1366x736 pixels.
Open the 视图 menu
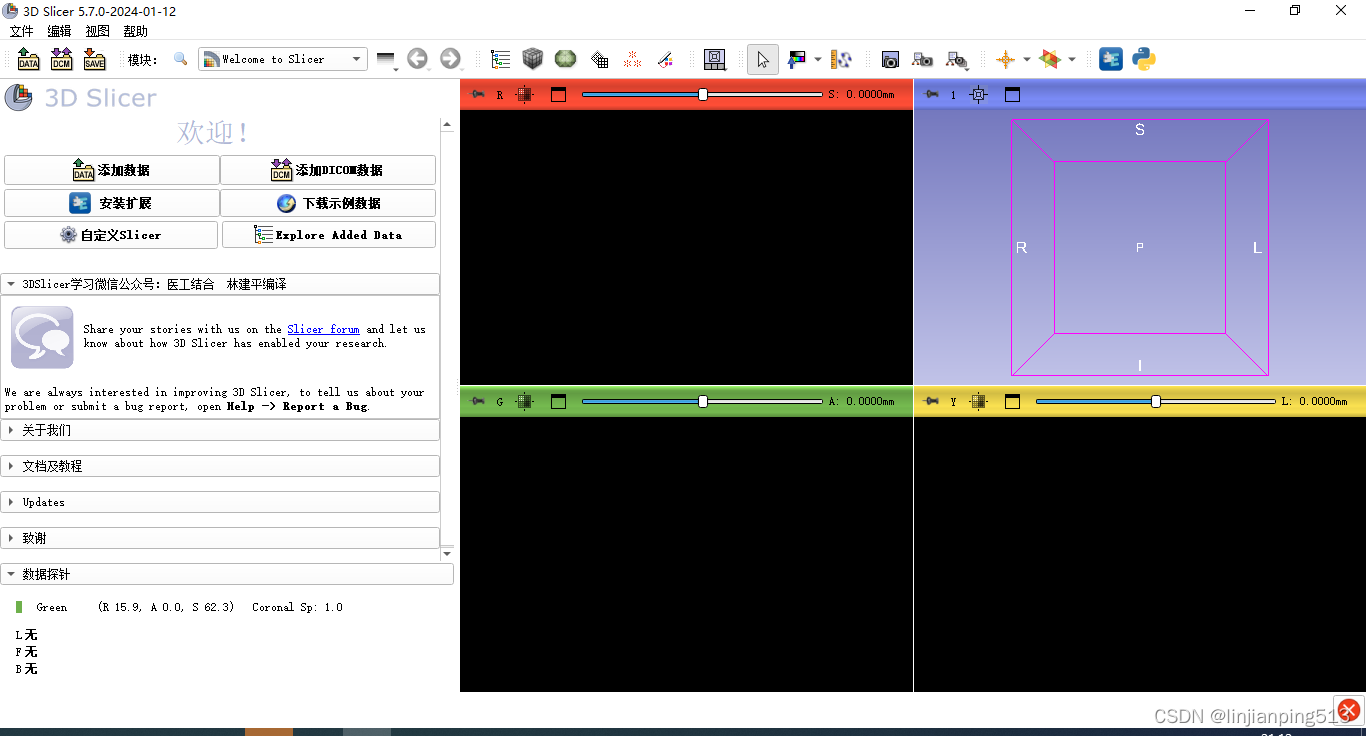(97, 31)
